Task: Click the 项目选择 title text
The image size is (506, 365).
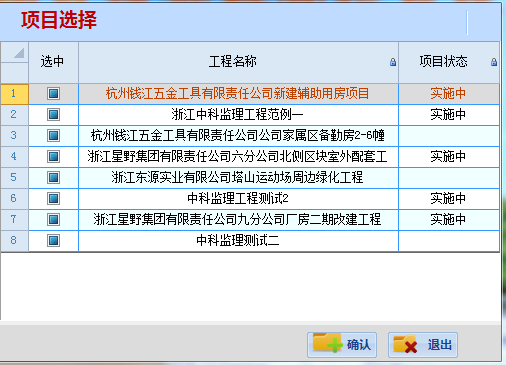Action: click(x=59, y=20)
